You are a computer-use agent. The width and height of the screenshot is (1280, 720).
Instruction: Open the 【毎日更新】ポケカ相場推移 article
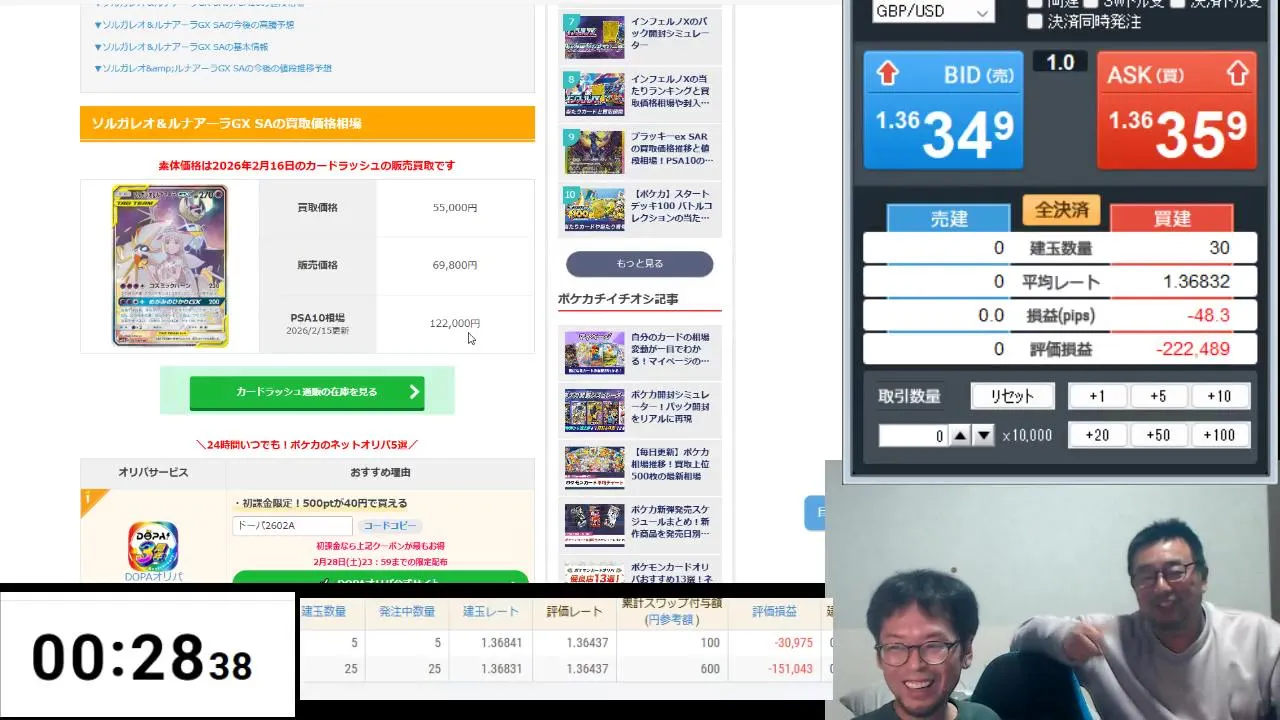pyautogui.click(x=640, y=466)
